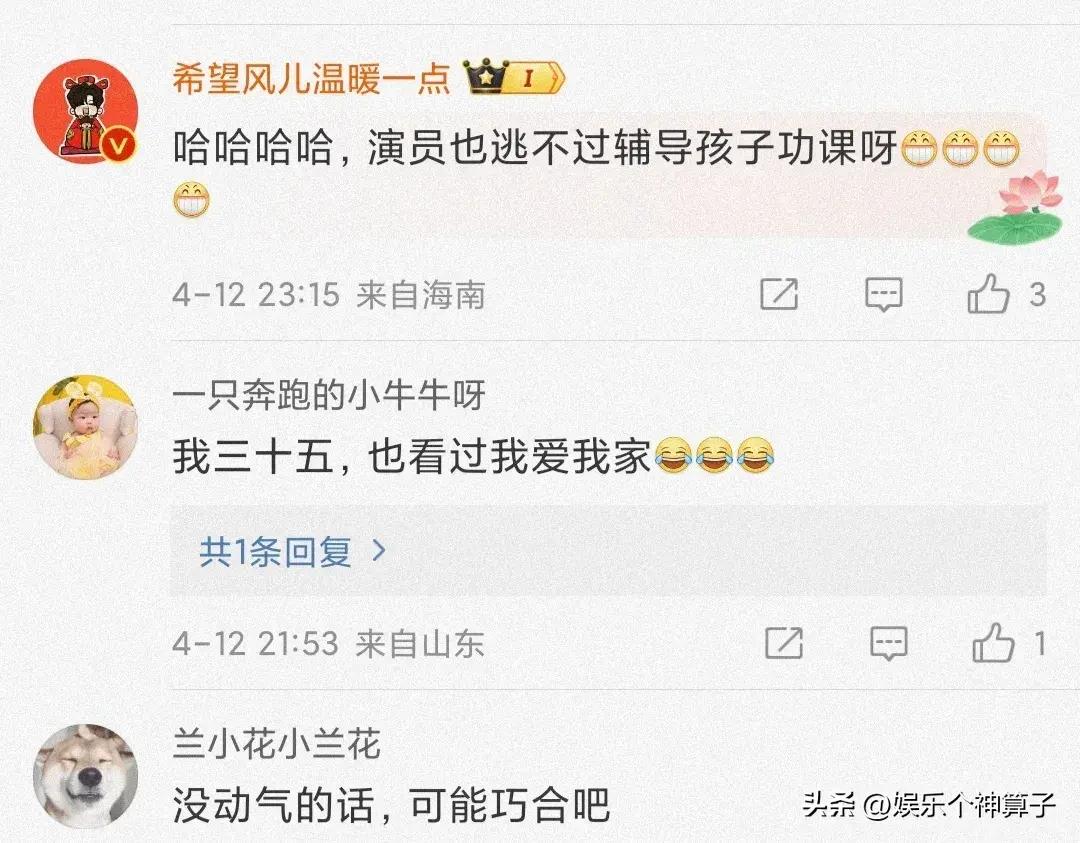Screen dimensions: 1080x843
Task: View the red cartoon character avatar
Action: point(85,111)
